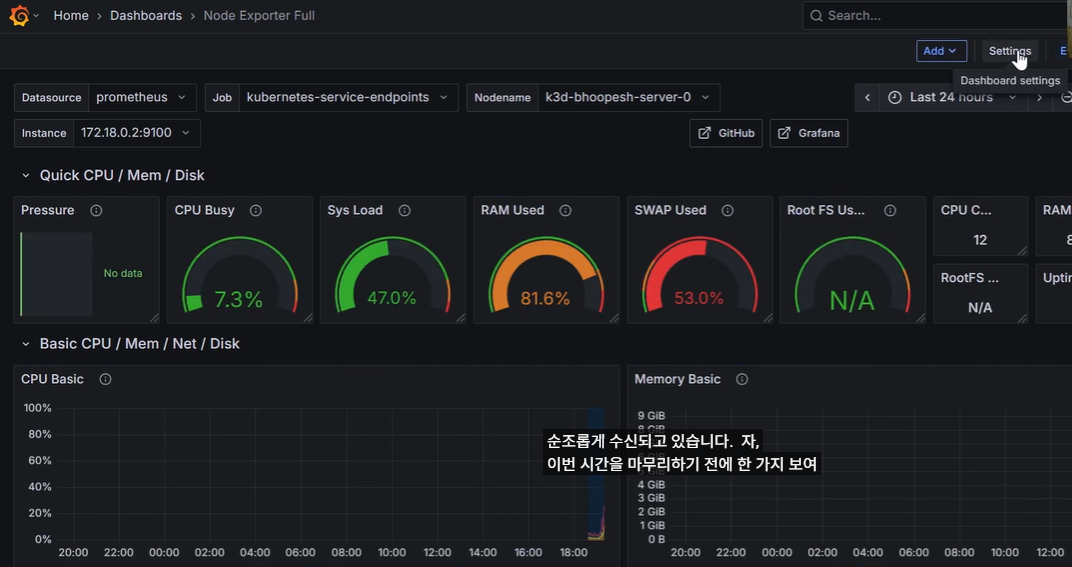Click the CPU Cores value 12

980,240
